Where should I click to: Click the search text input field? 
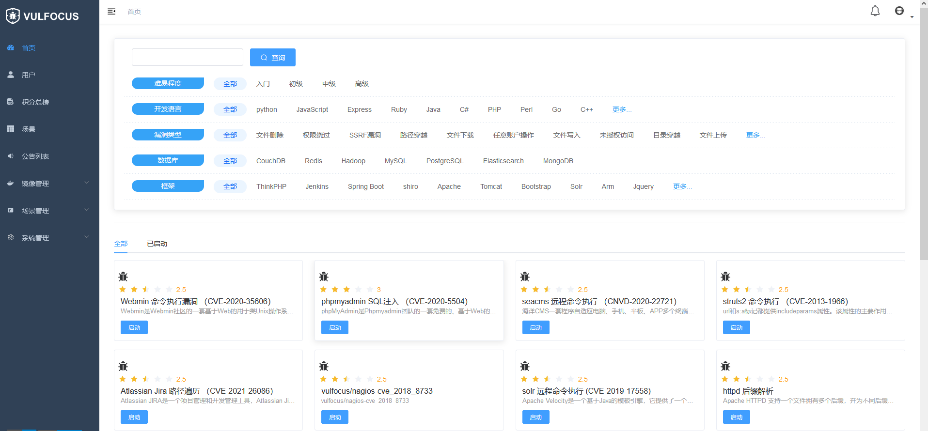[x=187, y=57]
